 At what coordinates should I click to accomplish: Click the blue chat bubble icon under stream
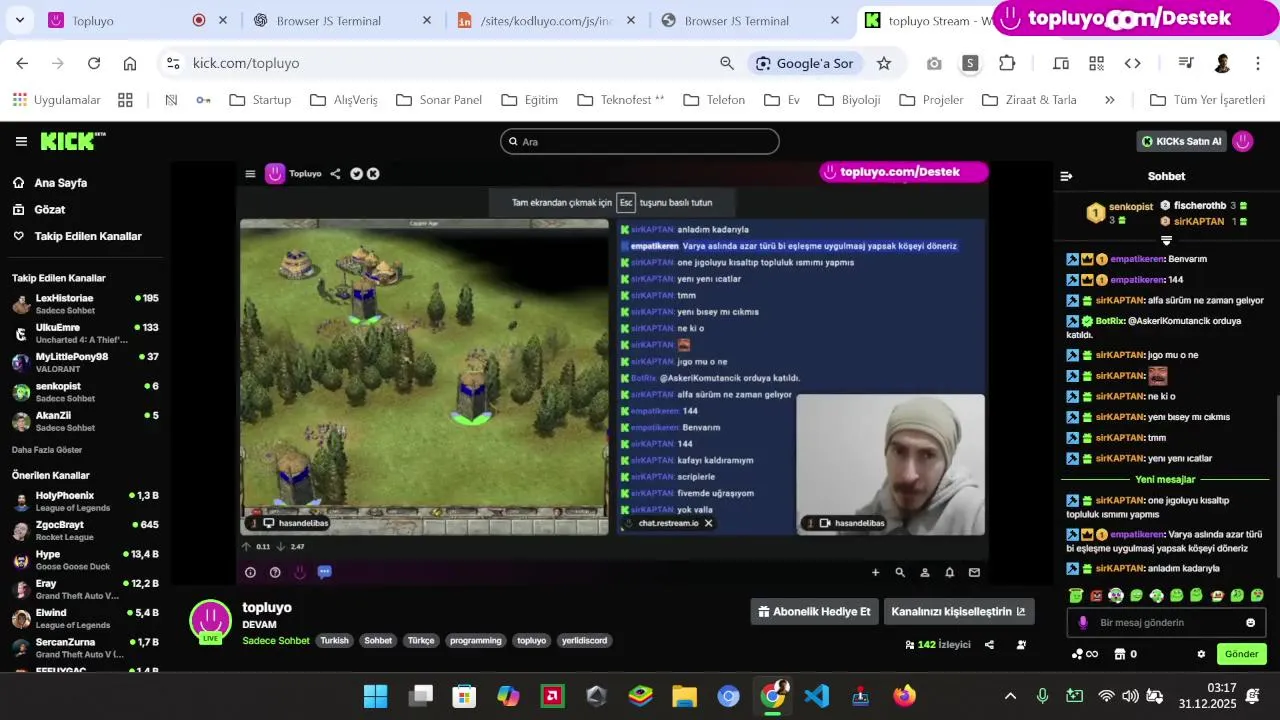pyautogui.click(x=324, y=572)
